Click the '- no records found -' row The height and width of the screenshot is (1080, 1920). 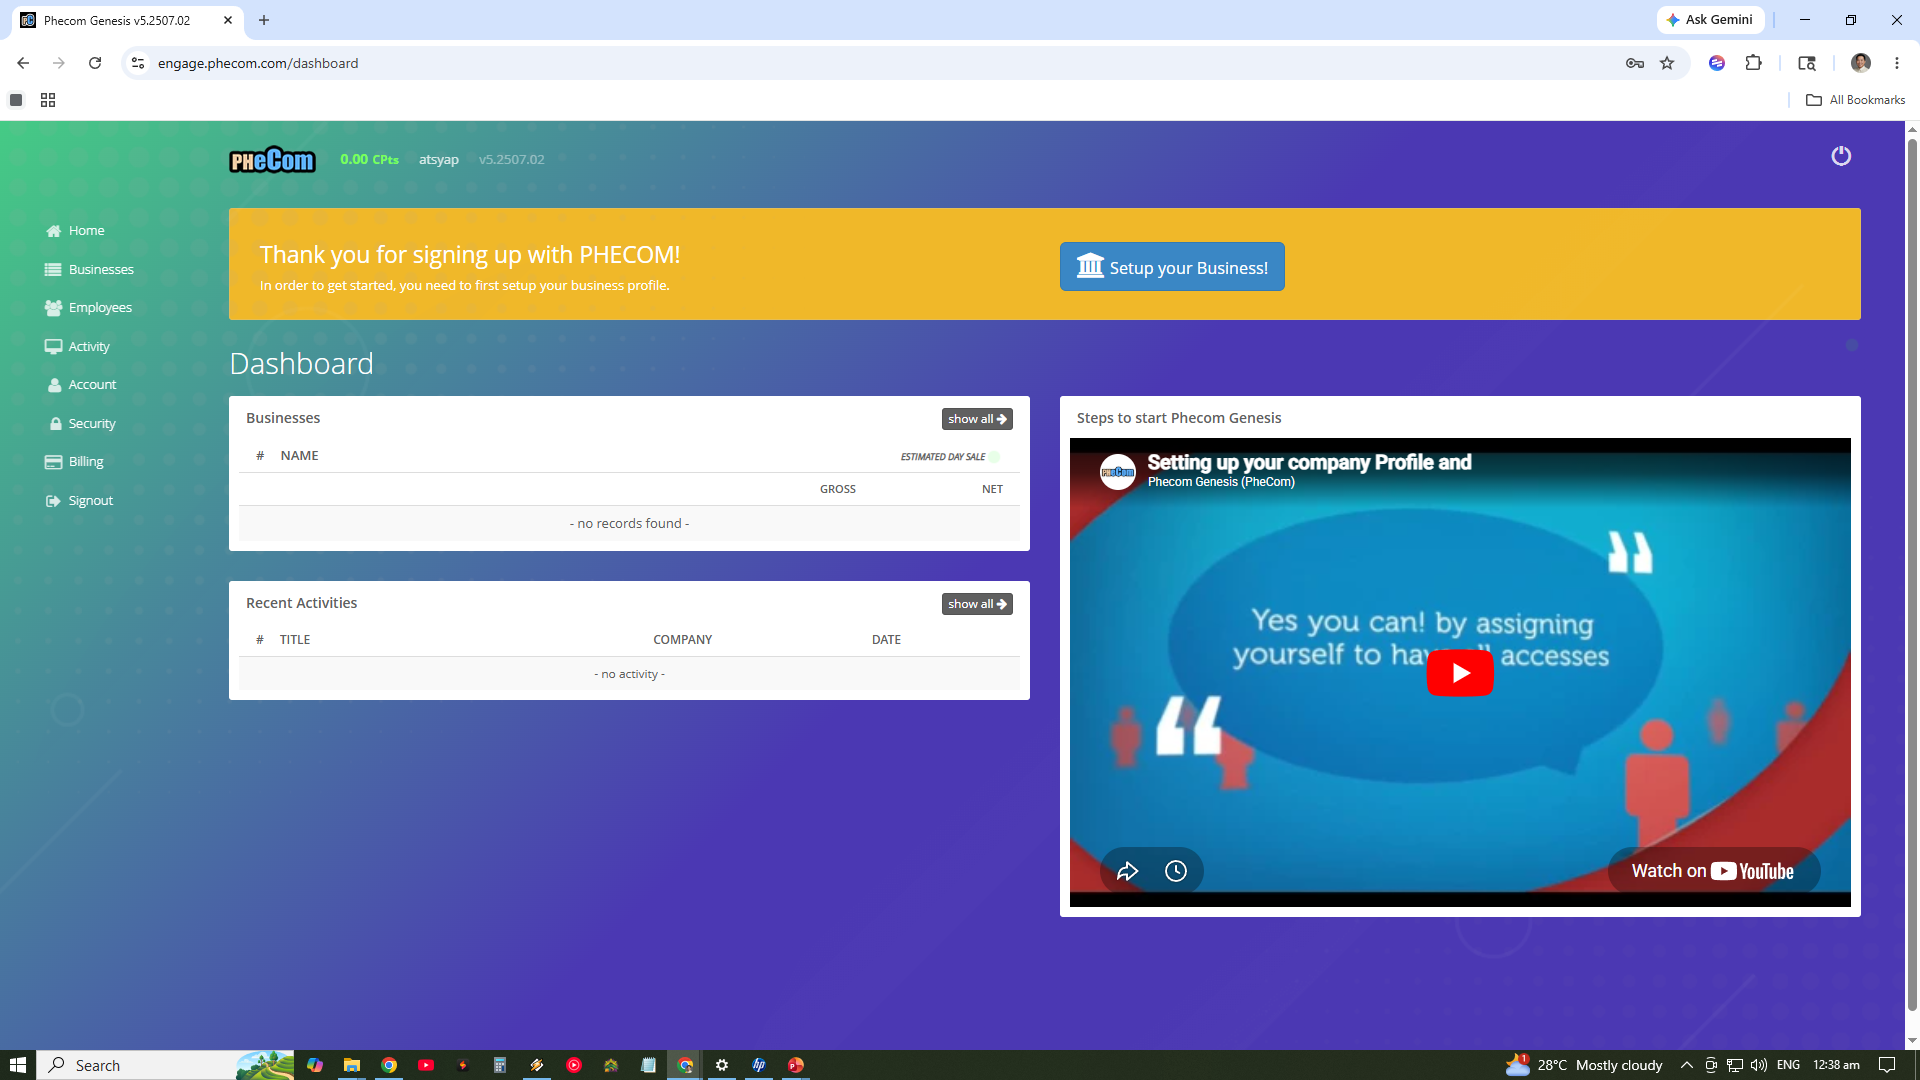[629, 524]
